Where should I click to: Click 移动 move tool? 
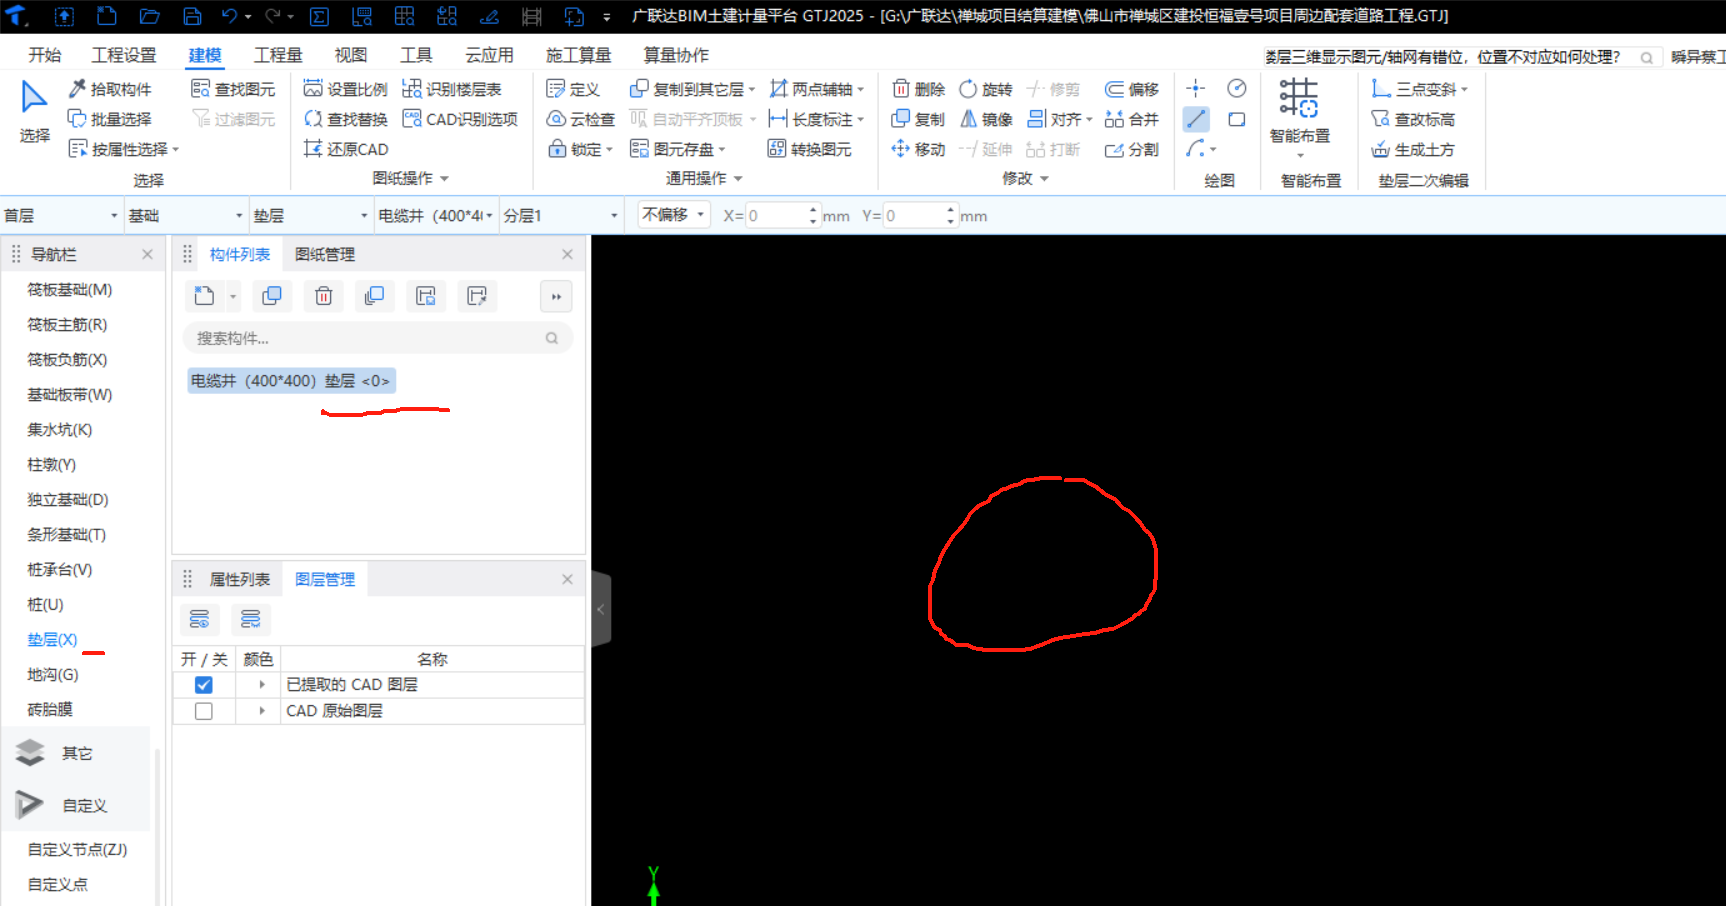pos(918,149)
